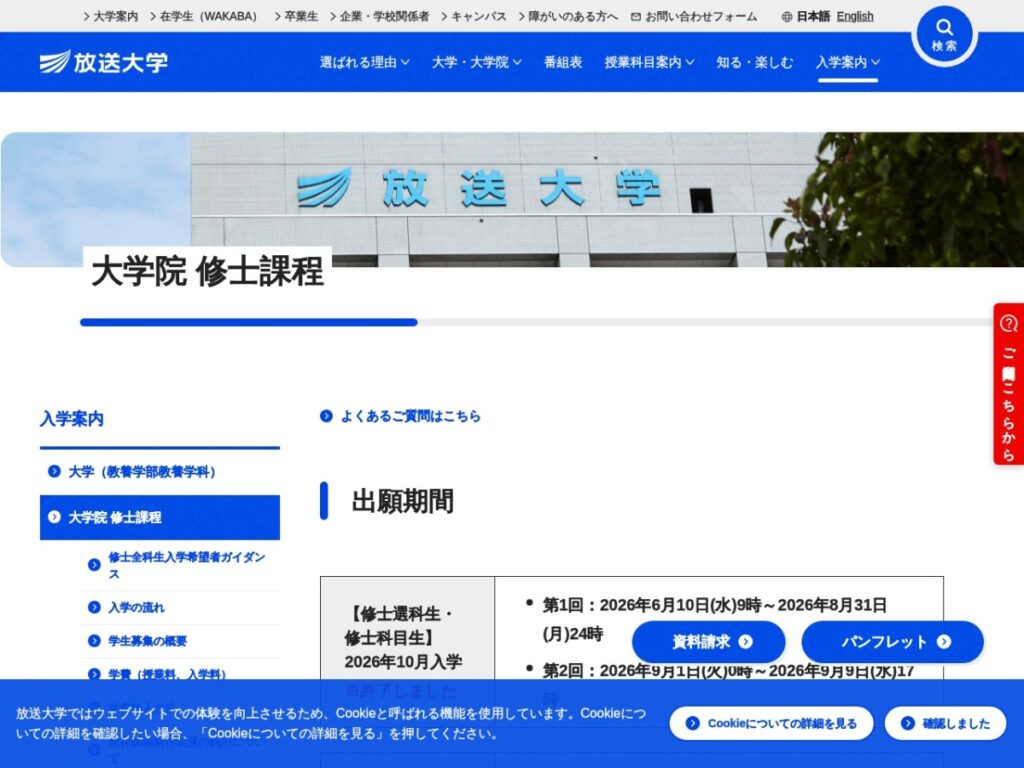Click the arrow icon next to 入学の流れ
1024x768 pixels.
[94, 607]
